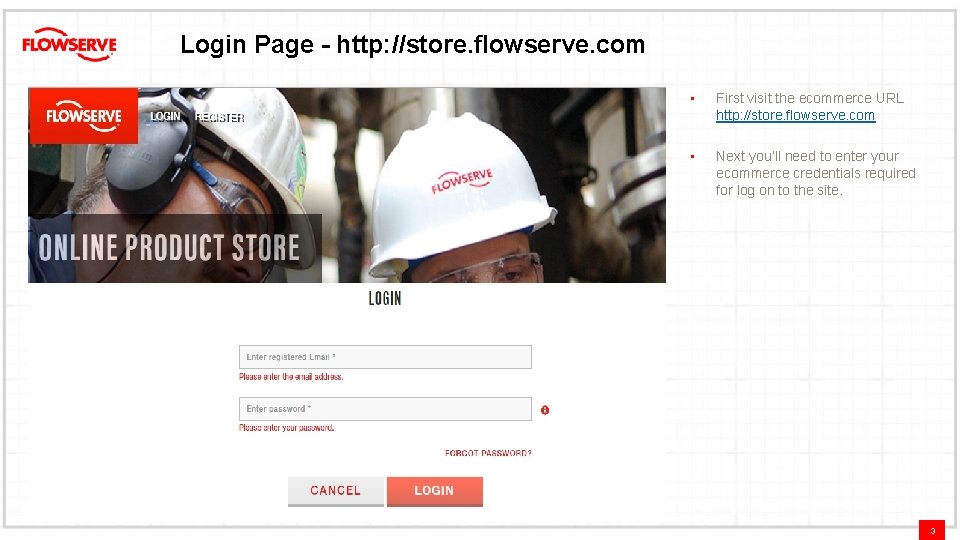Click the Flowserve logo in slide header
The width and height of the screenshot is (960, 540).
(x=69, y=44)
